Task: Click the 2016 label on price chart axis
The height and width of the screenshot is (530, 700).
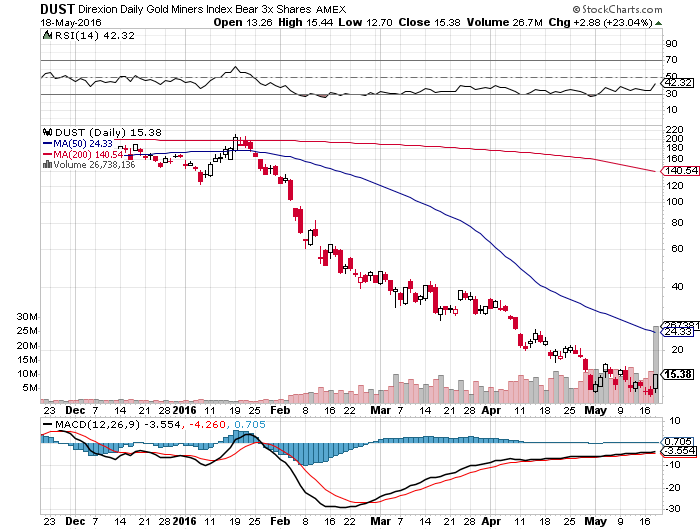Action: coord(184,410)
